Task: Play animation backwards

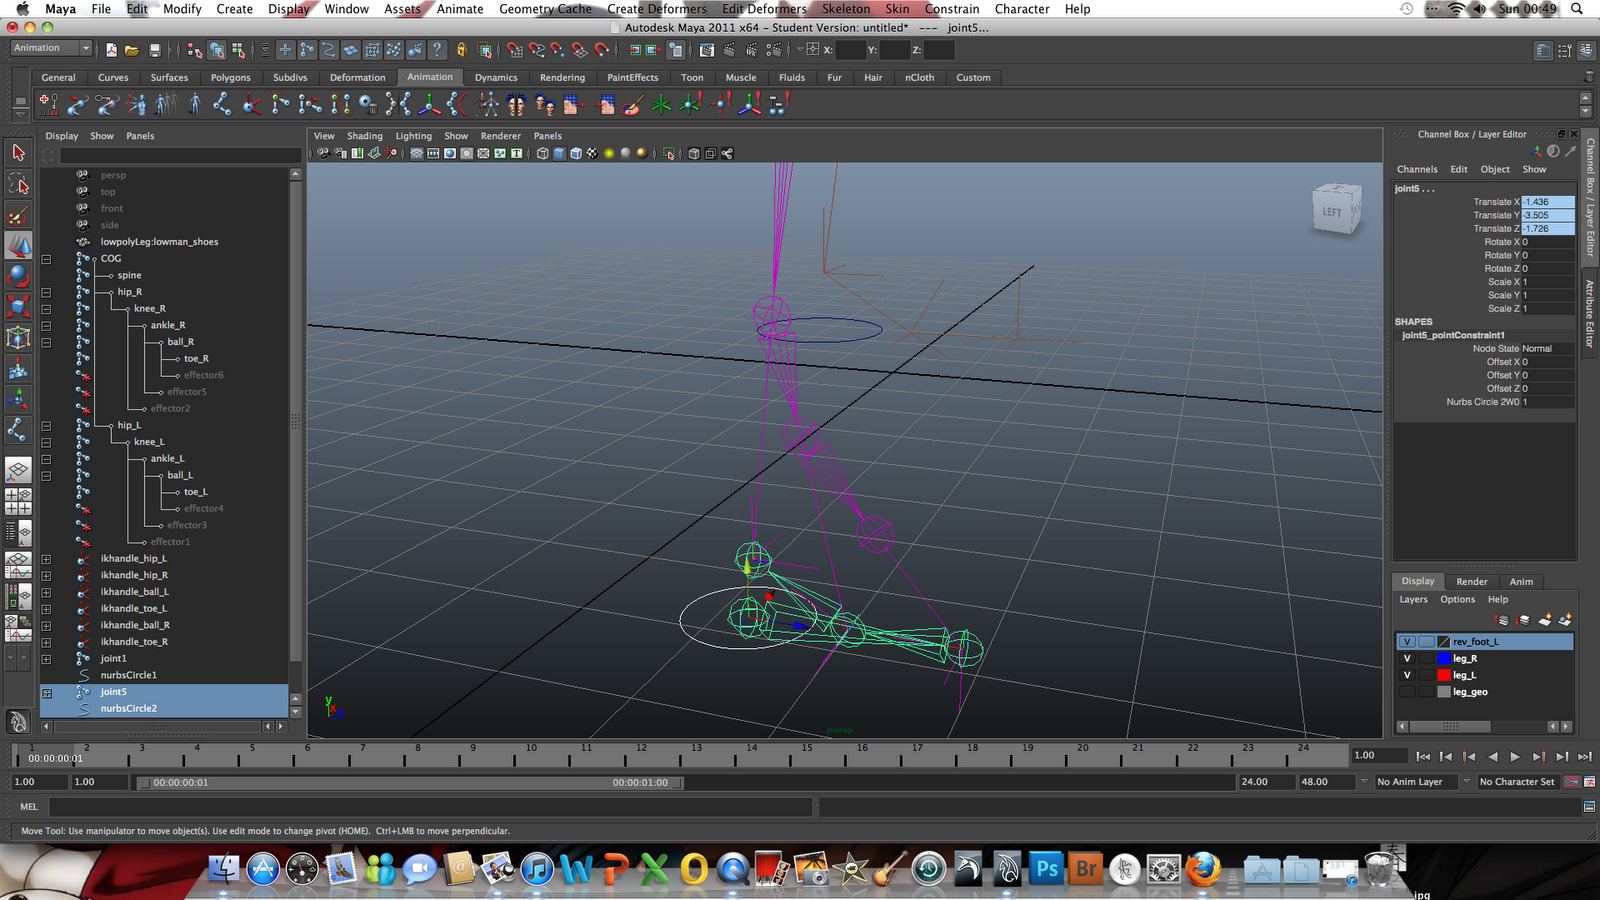Action: pos(1493,757)
